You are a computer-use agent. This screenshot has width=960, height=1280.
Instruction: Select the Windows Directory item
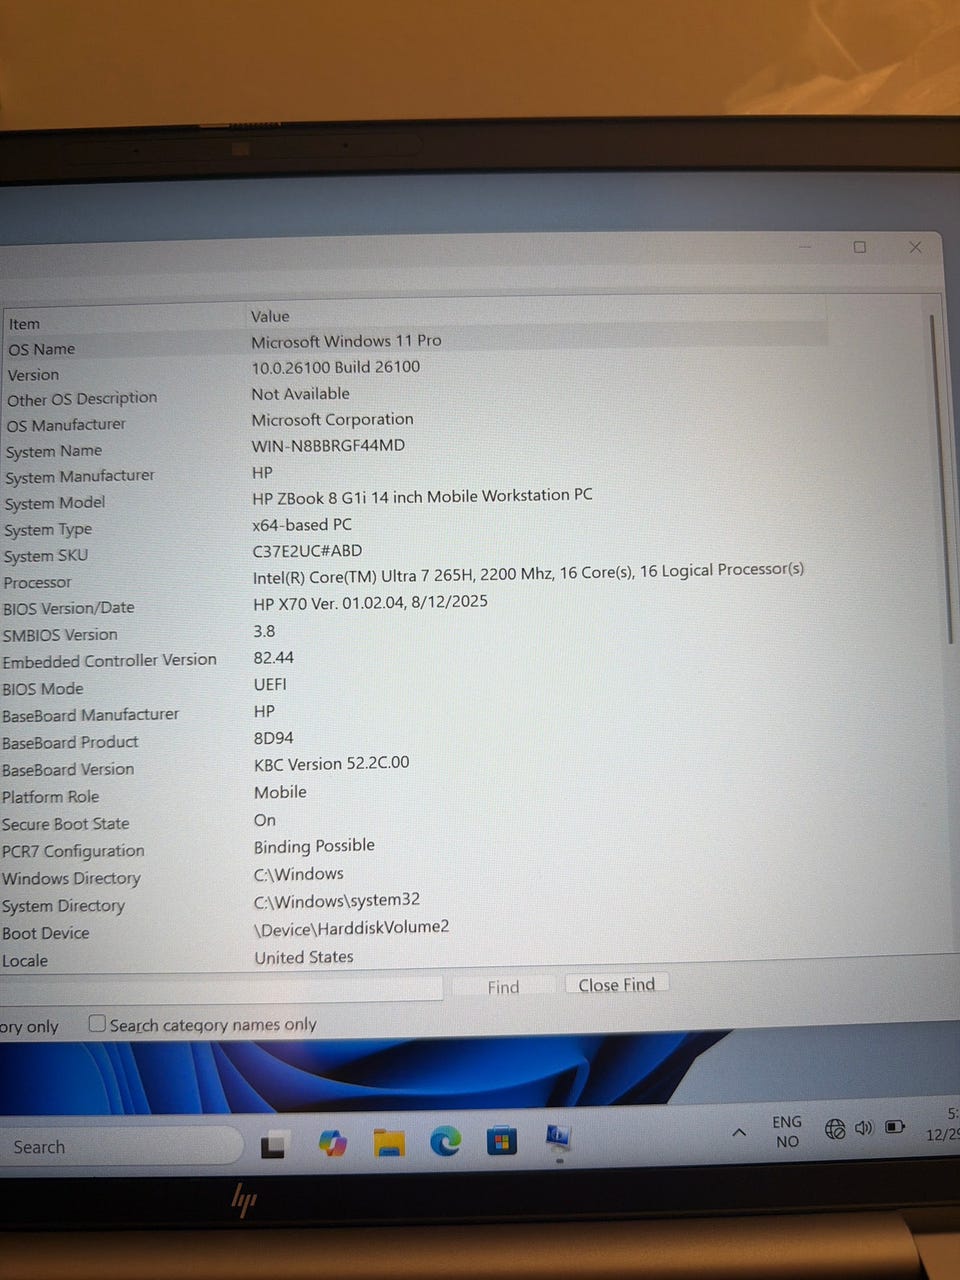click(71, 878)
